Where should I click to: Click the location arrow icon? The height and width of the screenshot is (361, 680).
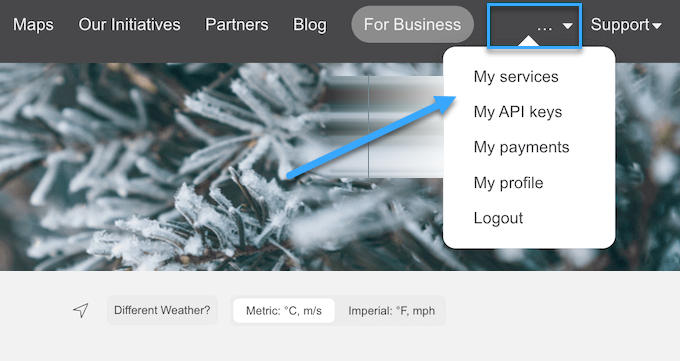point(81,310)
